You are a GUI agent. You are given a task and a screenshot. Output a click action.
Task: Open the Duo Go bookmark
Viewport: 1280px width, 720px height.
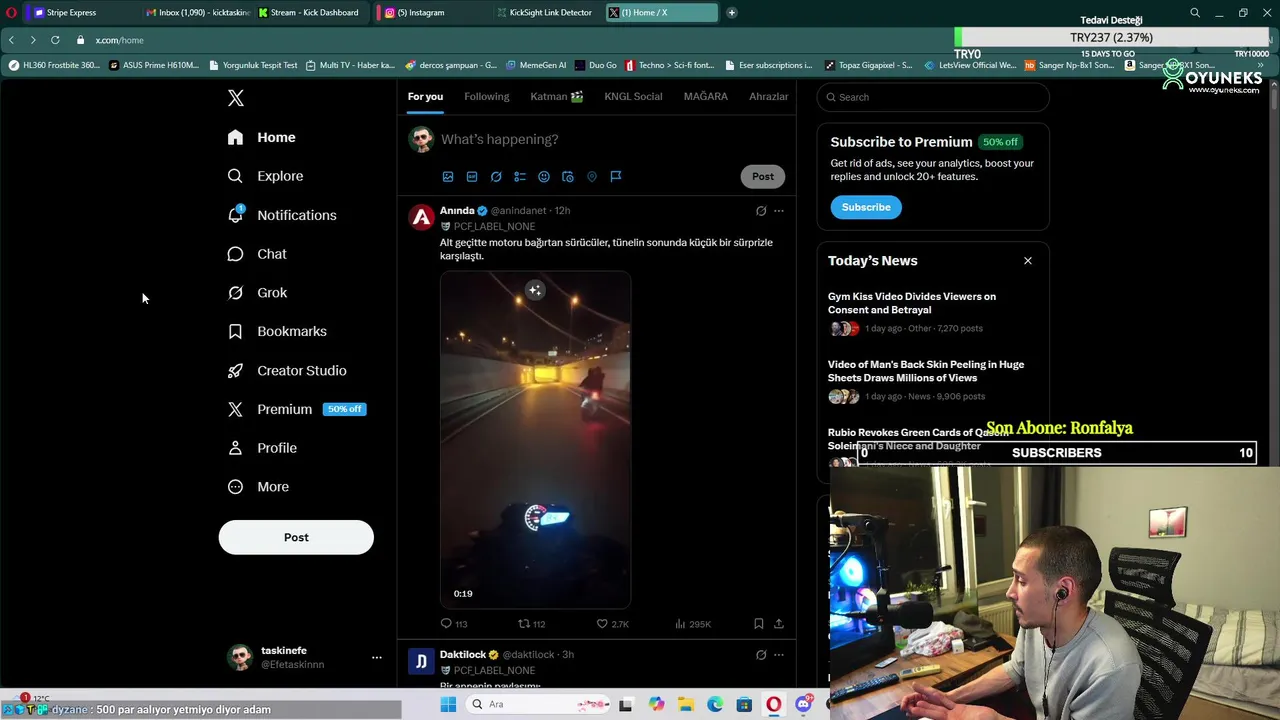(595, 65)
